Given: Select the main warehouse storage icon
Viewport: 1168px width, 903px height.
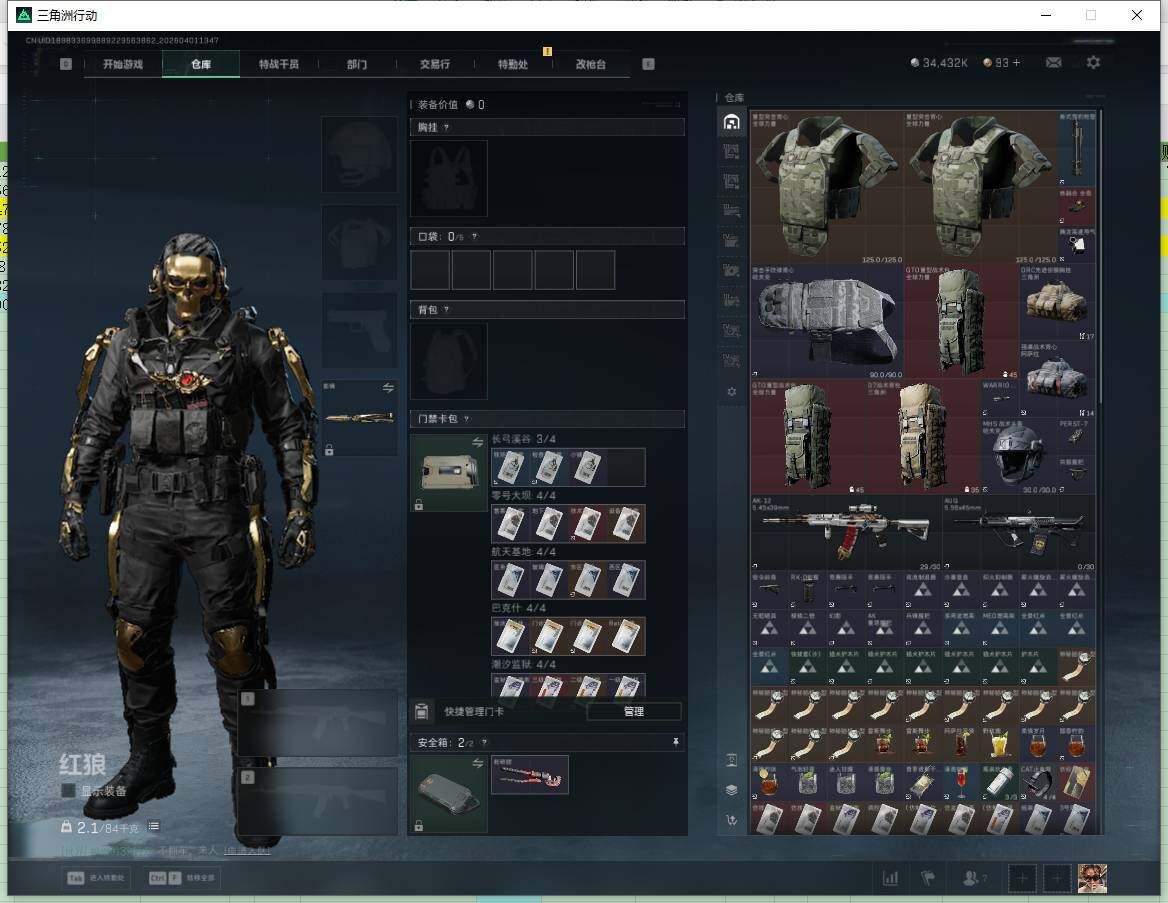Looking at the screenshot, I should pyautogui.click(x=731, y=122).
